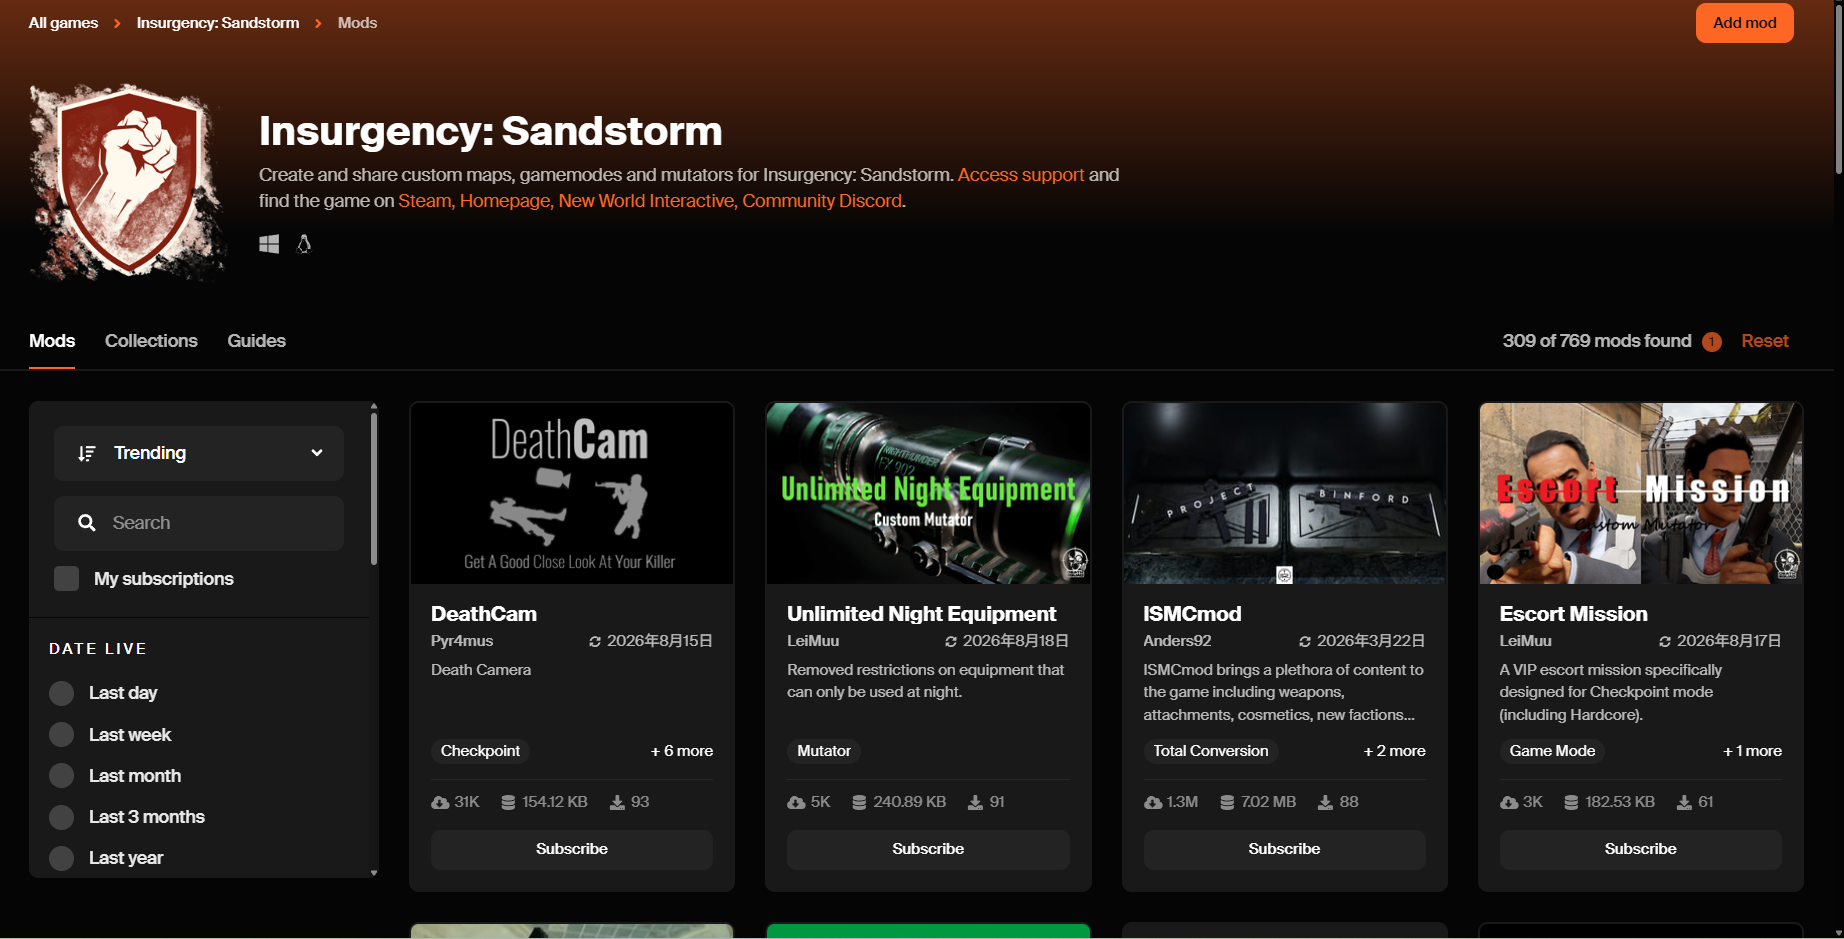The height and width of the screenshot is (939, 1844).
Task: Open the Access support link
Action: (x=1021, y=175)
